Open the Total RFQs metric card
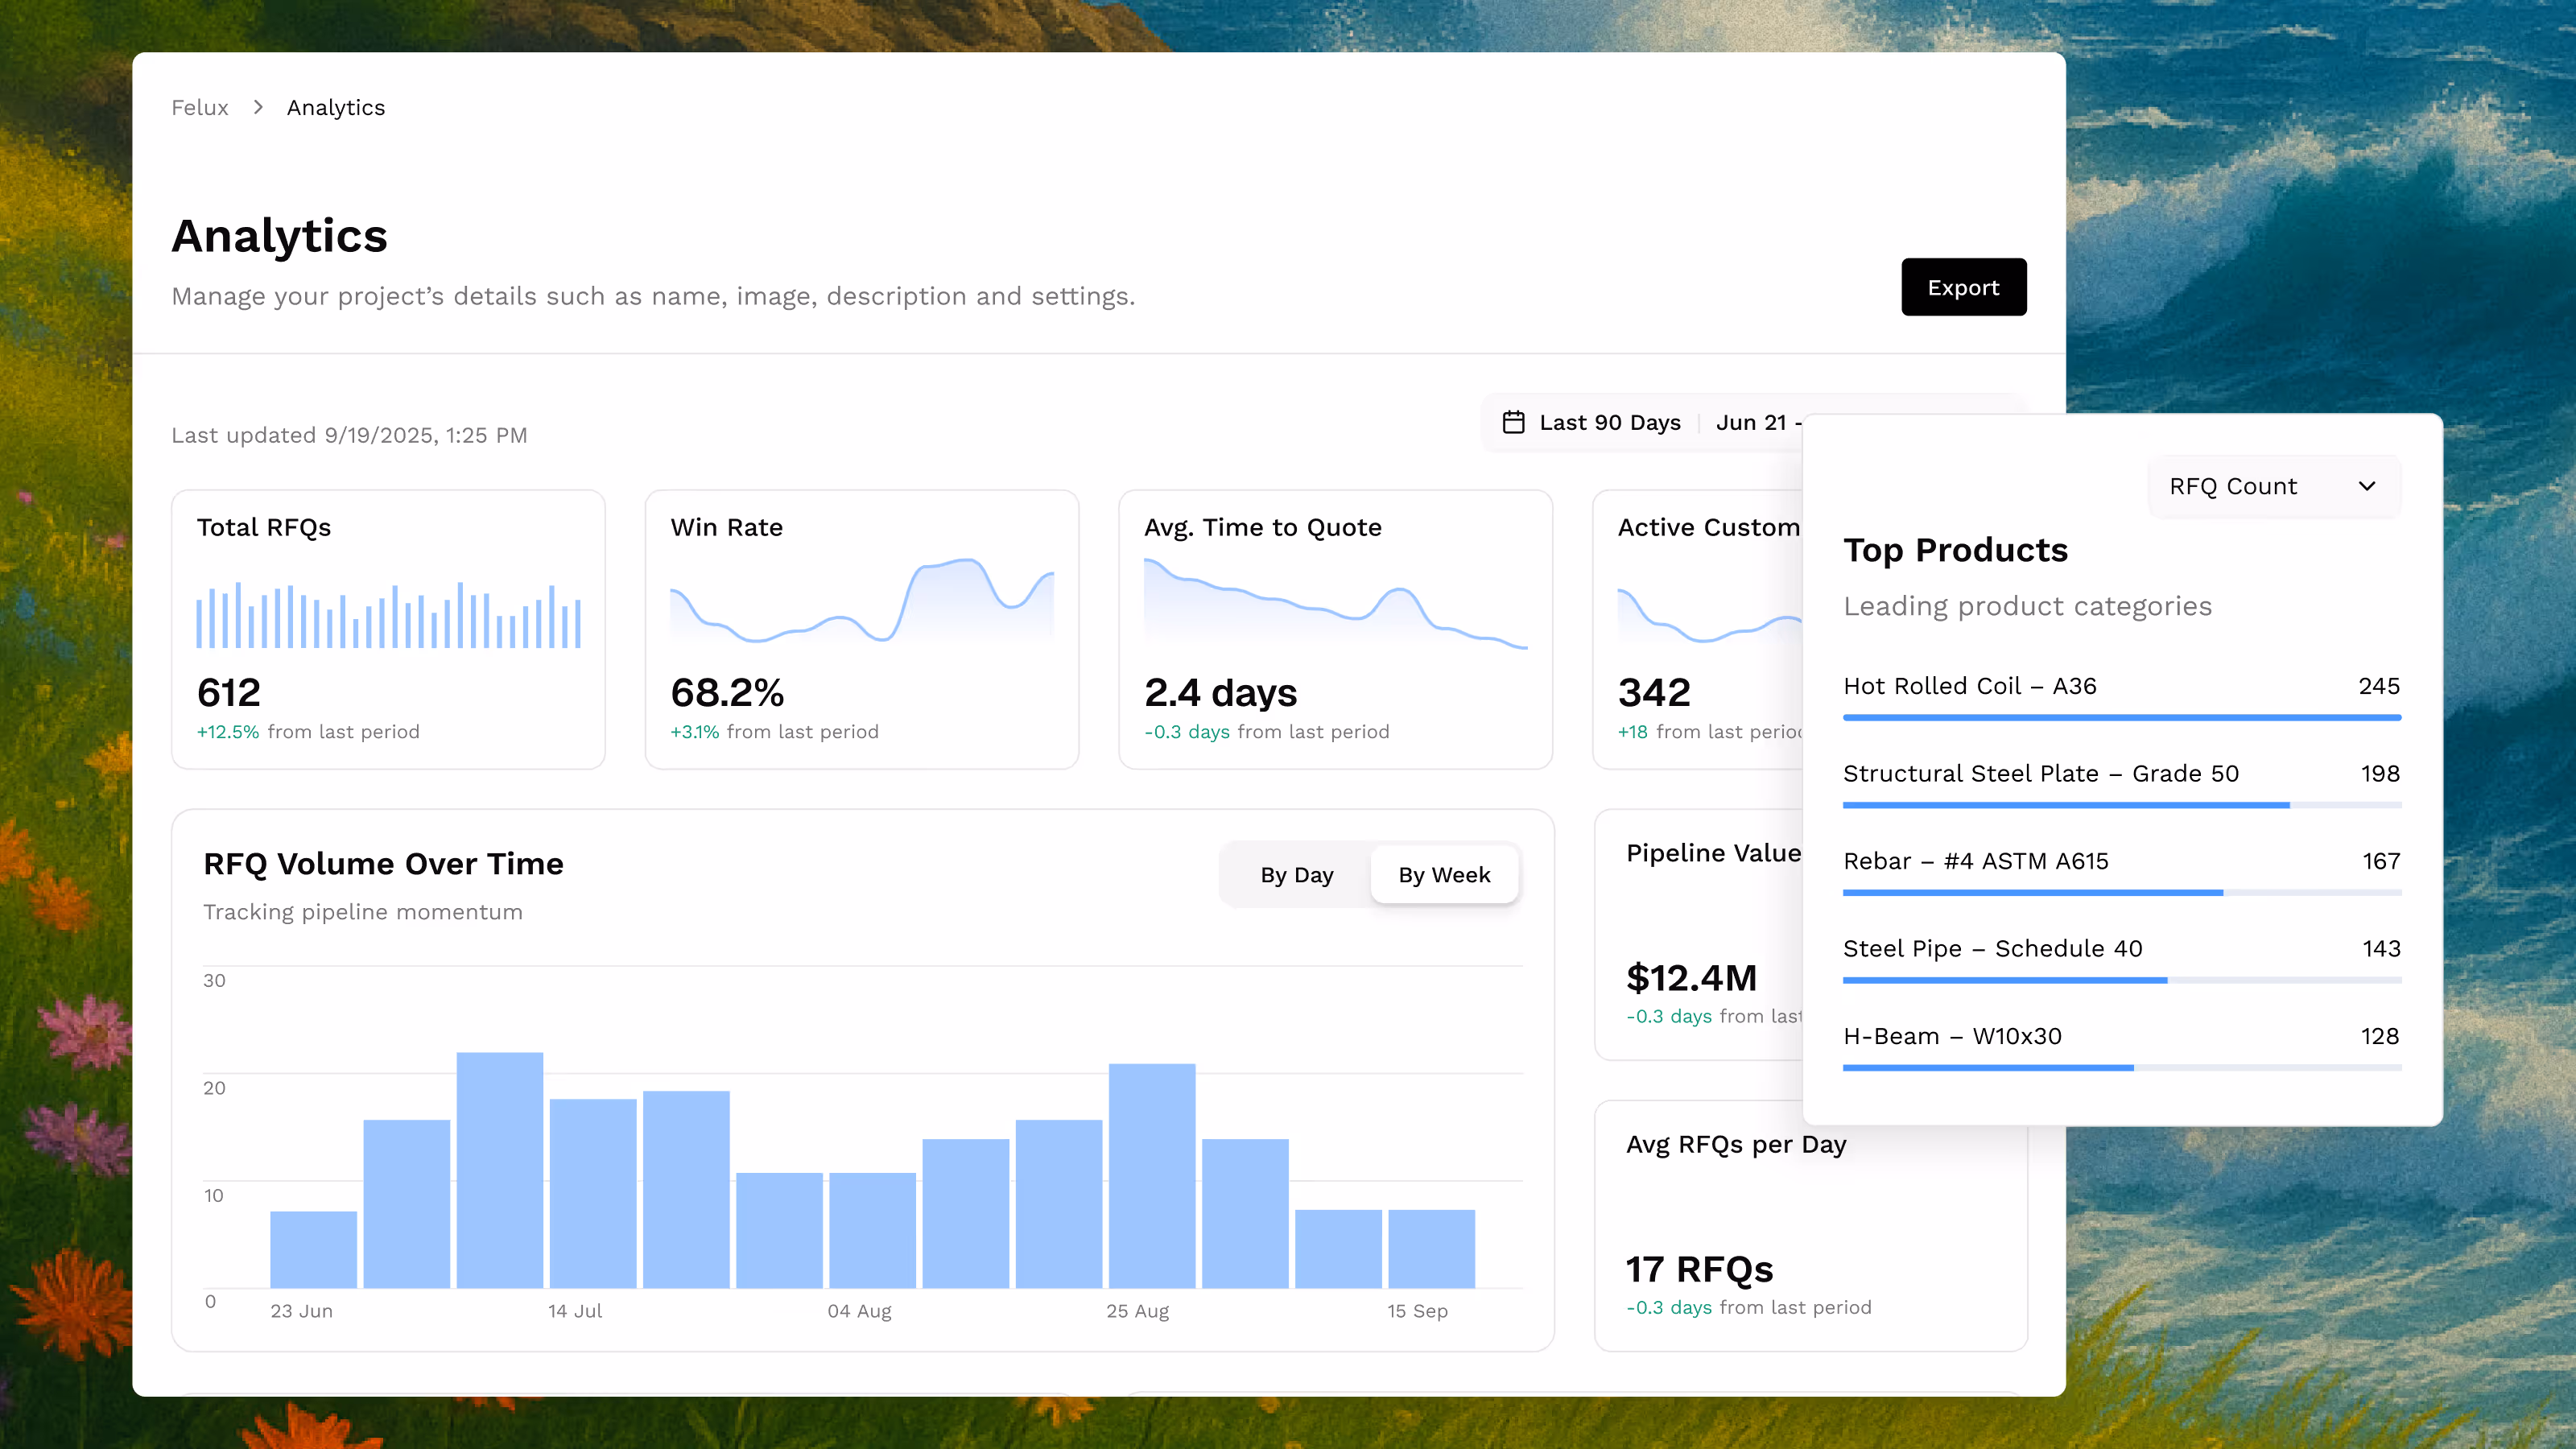This screenshot has height=1449, width=2576. pos(388,628)
